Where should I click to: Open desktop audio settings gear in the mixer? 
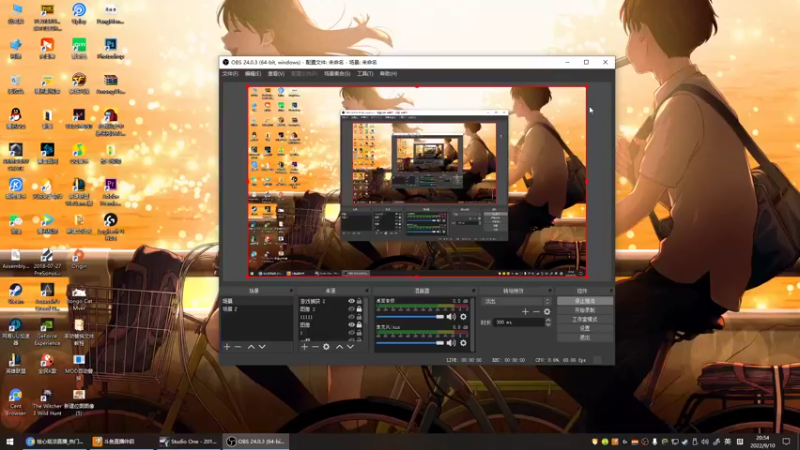[463, 317]
